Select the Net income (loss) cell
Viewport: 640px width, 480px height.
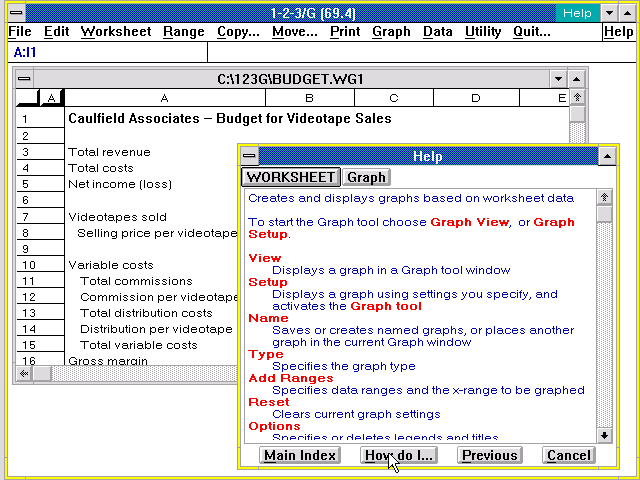click(x=165, y=184)
